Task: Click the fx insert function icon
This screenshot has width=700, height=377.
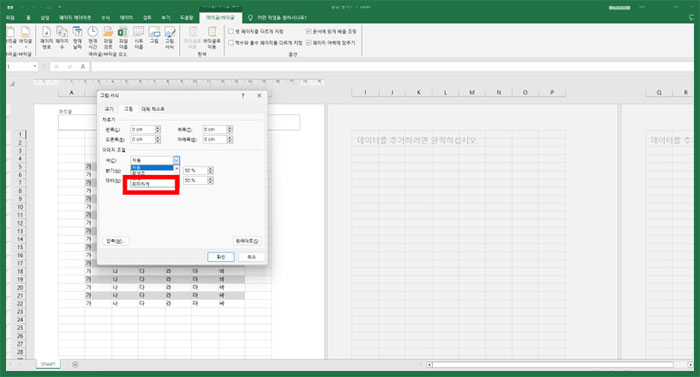Action: coord(83,67)
